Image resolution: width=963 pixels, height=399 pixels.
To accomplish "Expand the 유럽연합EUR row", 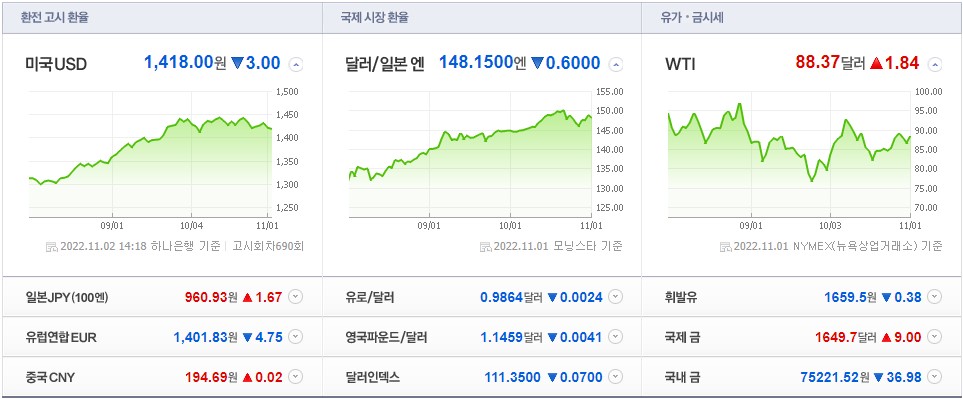I will pos(296,337).
